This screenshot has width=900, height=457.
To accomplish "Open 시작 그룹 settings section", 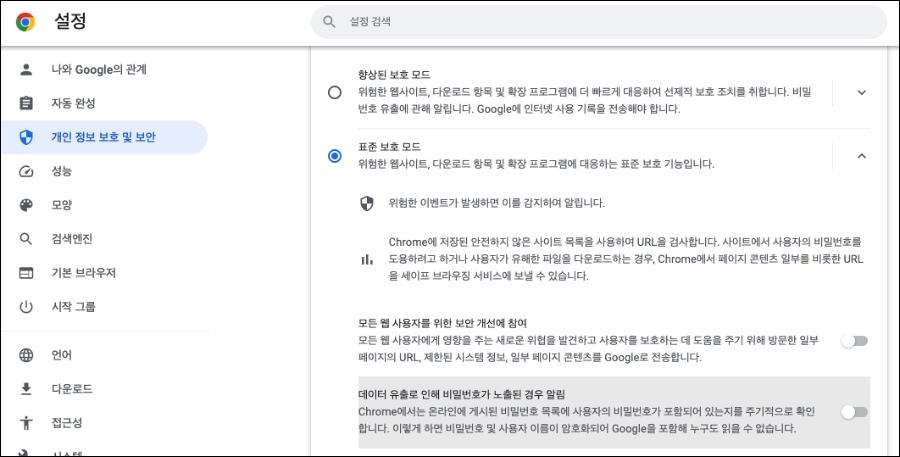I will click(104, 307).
